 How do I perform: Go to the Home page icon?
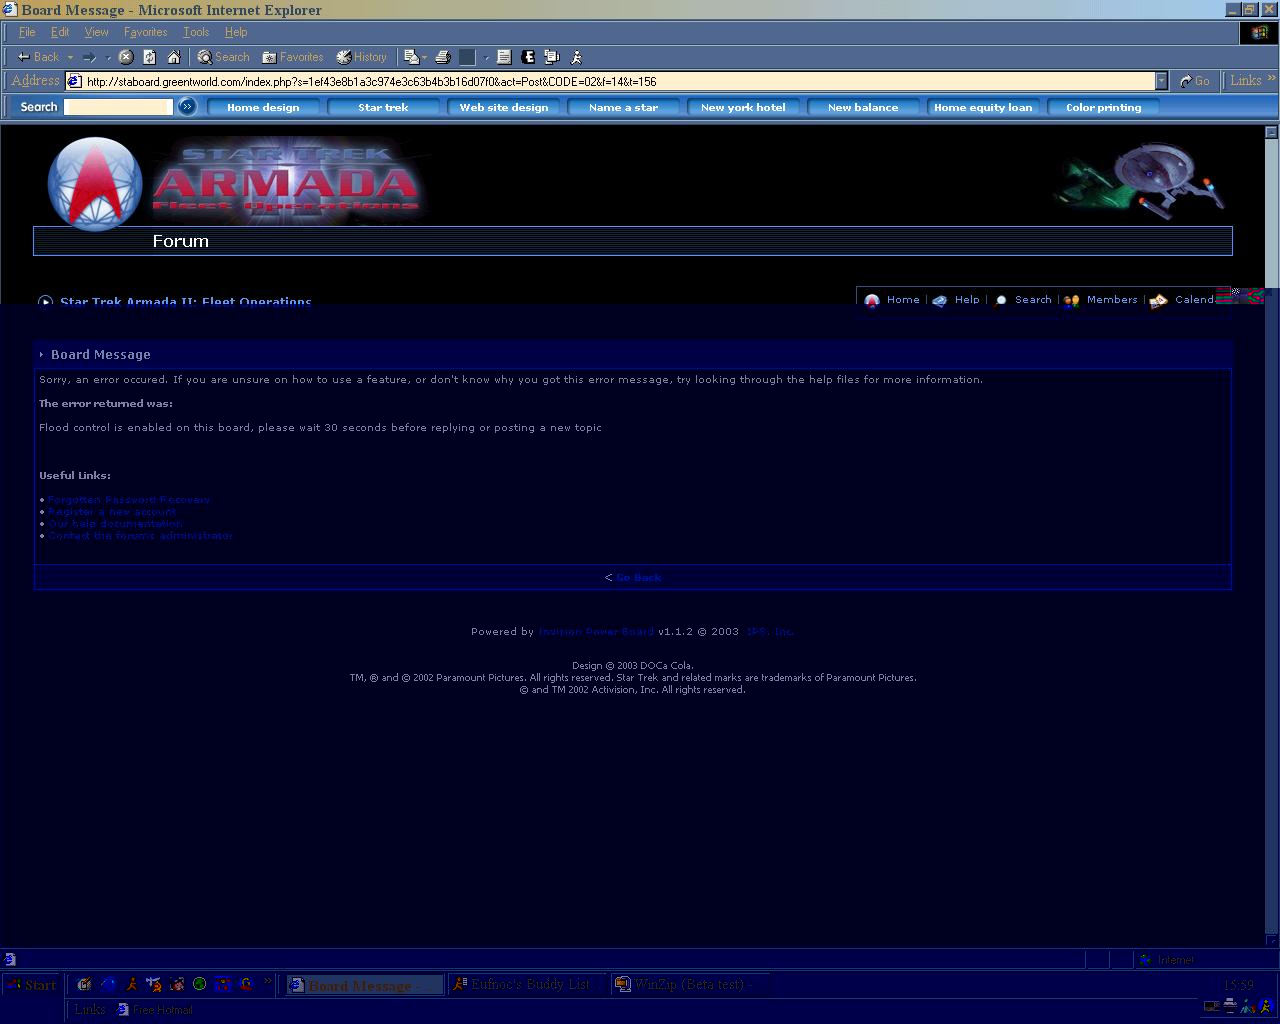coord(174,57)
